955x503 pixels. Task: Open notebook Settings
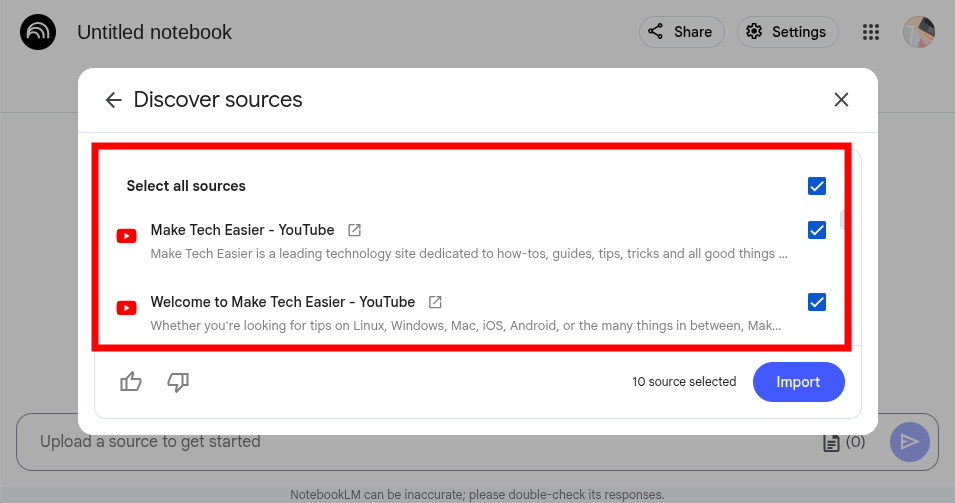pos(788,32)
